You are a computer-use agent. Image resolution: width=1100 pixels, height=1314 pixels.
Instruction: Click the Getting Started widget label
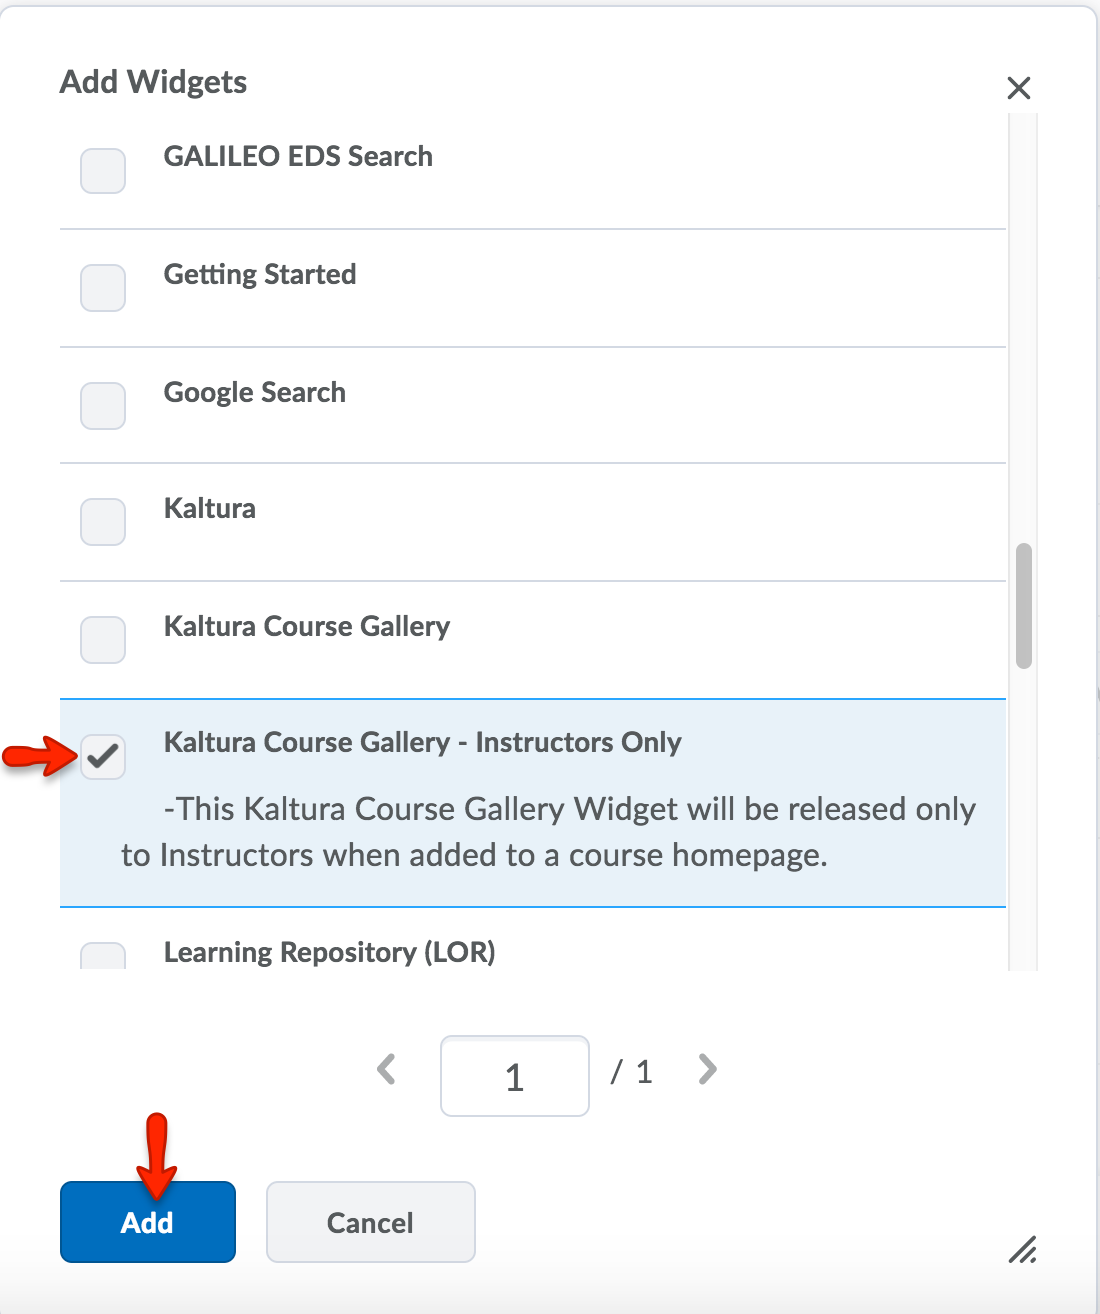pyautogui.click(x=260, y=275)
